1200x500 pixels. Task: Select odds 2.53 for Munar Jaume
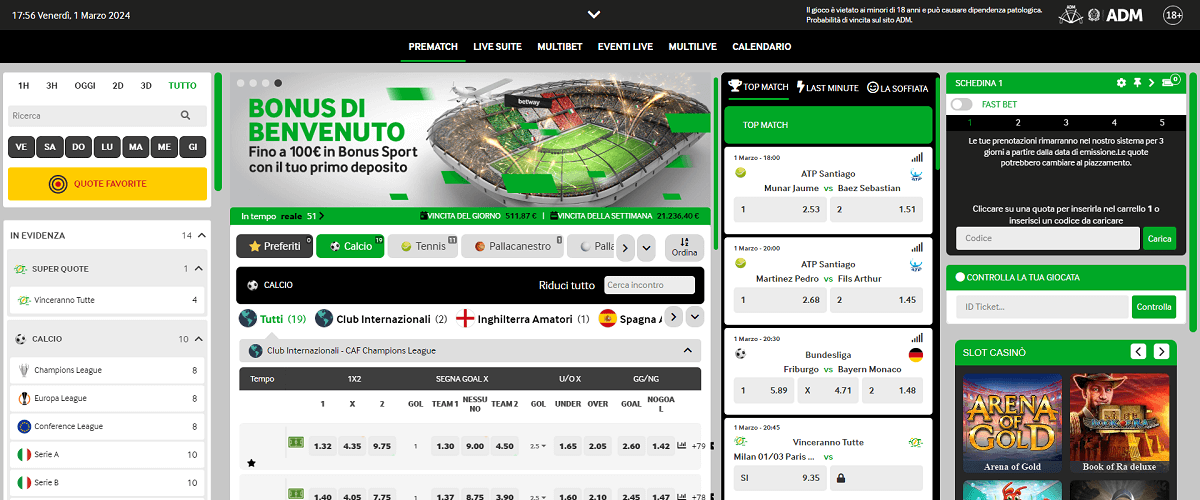coord(779,209)
